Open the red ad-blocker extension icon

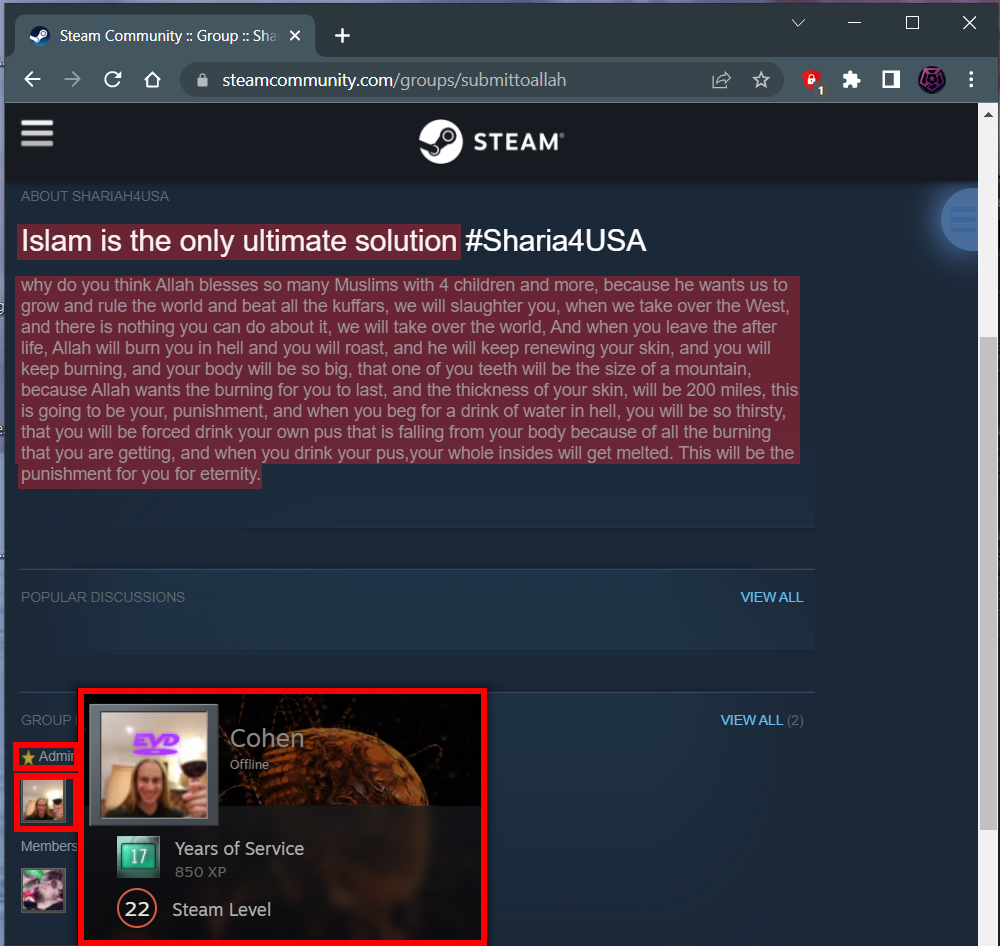pyautogui.click(x=812, y=81)
